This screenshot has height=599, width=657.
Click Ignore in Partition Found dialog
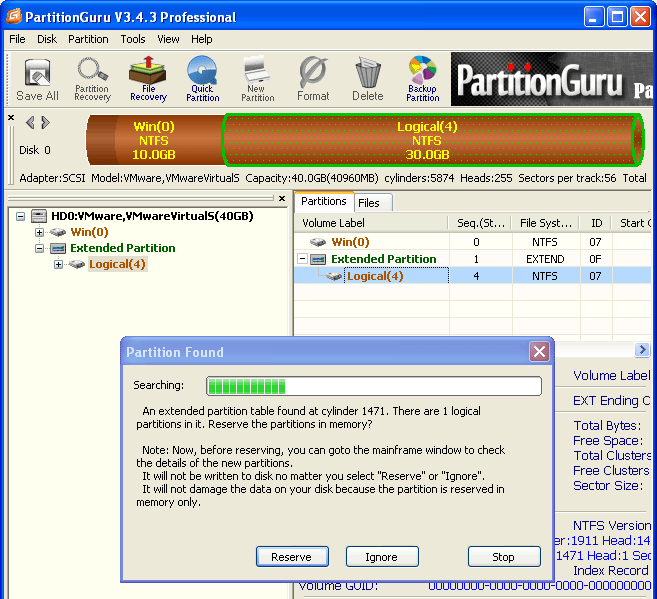click(x=382, y=557)
